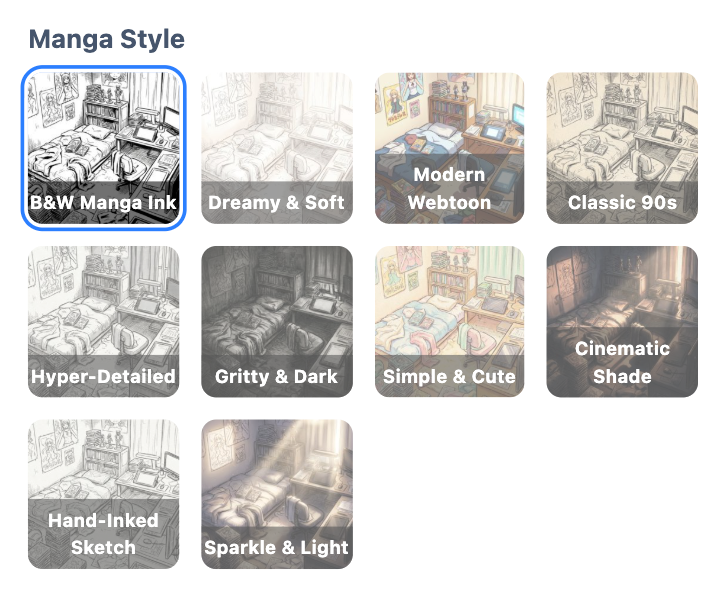Click the 'Classic 90s' caption label

click(x=622, y=203)
